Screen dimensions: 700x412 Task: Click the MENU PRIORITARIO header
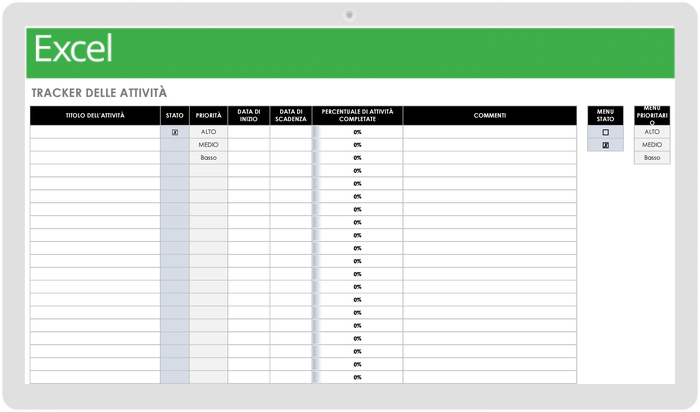tap(652, 116)
